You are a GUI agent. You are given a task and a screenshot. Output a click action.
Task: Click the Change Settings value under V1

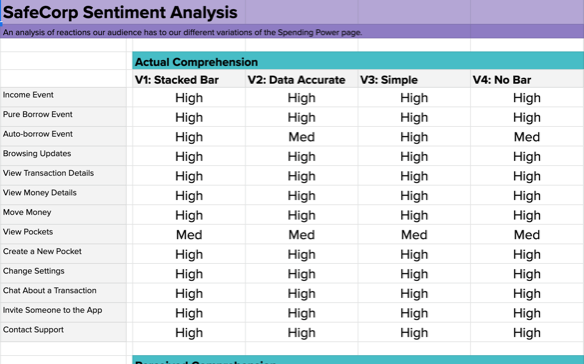189,274
